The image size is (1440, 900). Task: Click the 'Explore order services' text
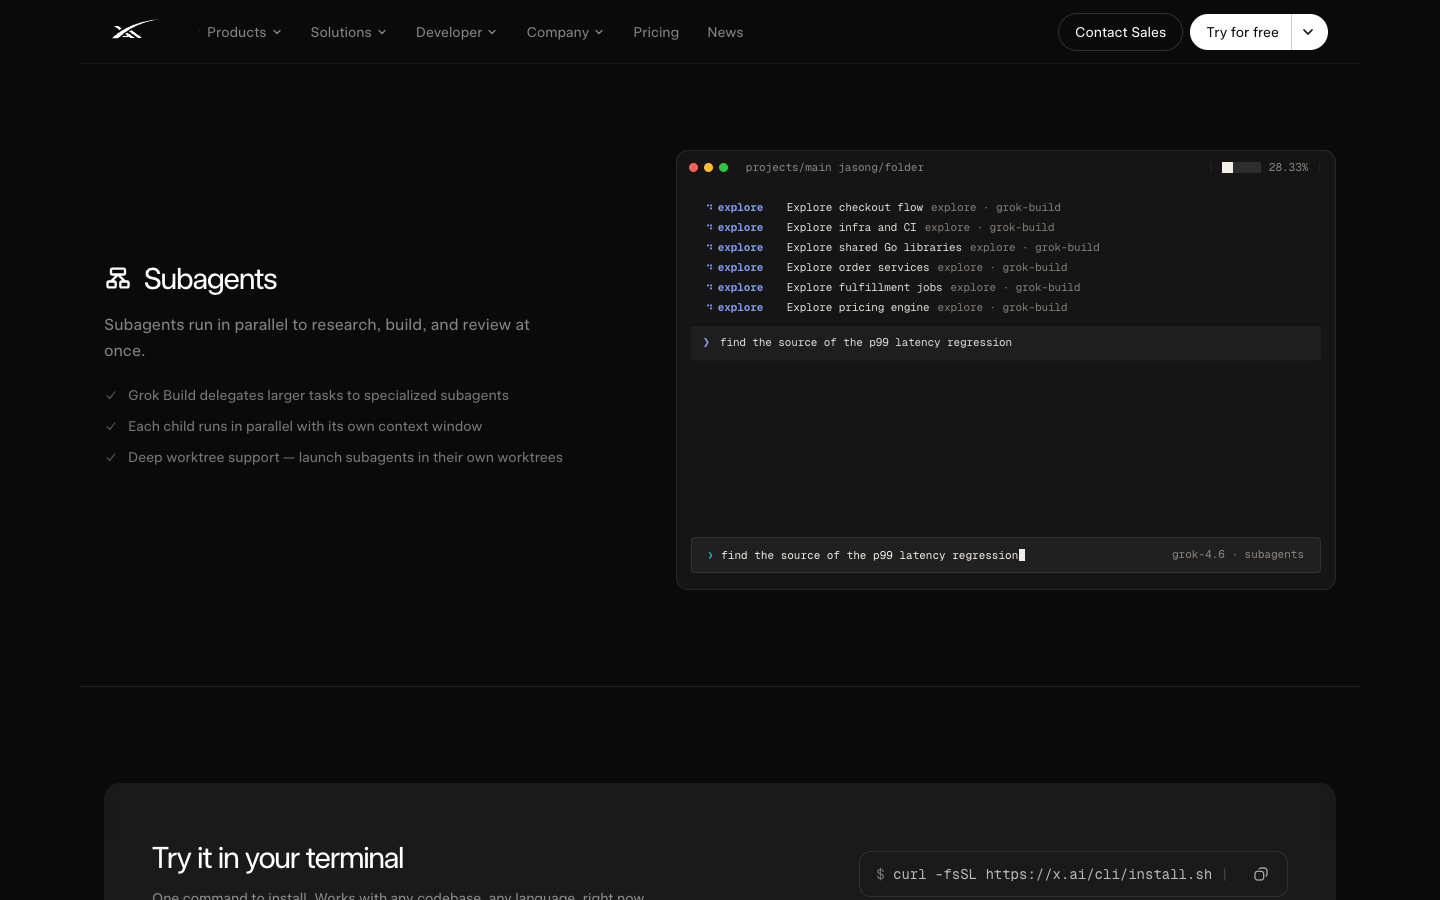pos(858,268)
